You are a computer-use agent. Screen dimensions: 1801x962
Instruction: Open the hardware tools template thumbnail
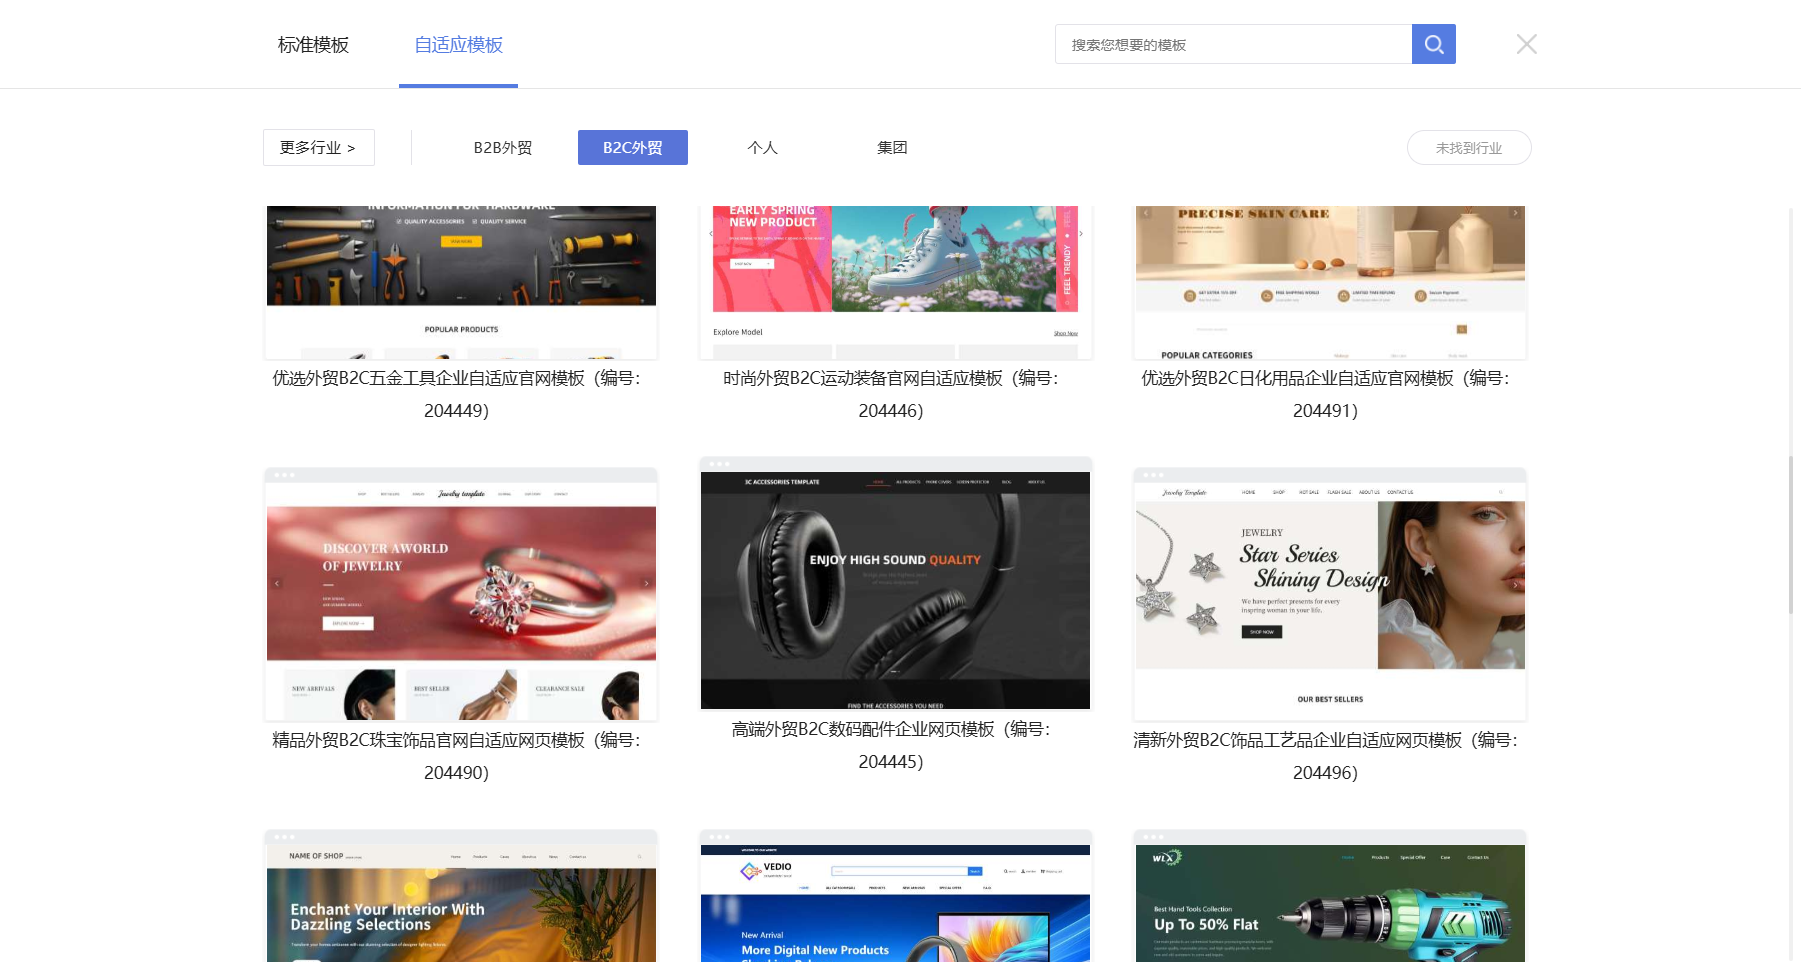coord(461,282)
